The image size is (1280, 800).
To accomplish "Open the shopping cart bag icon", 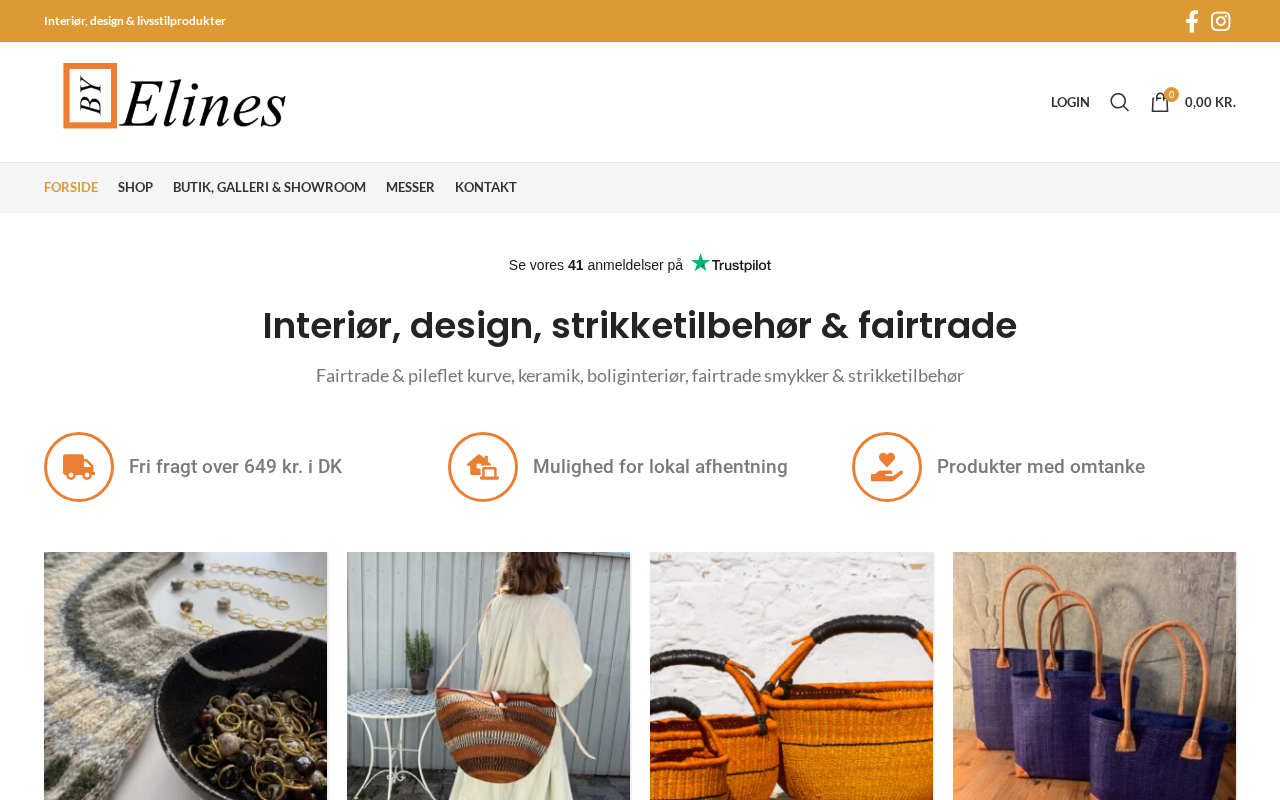I will point(1160,102).
